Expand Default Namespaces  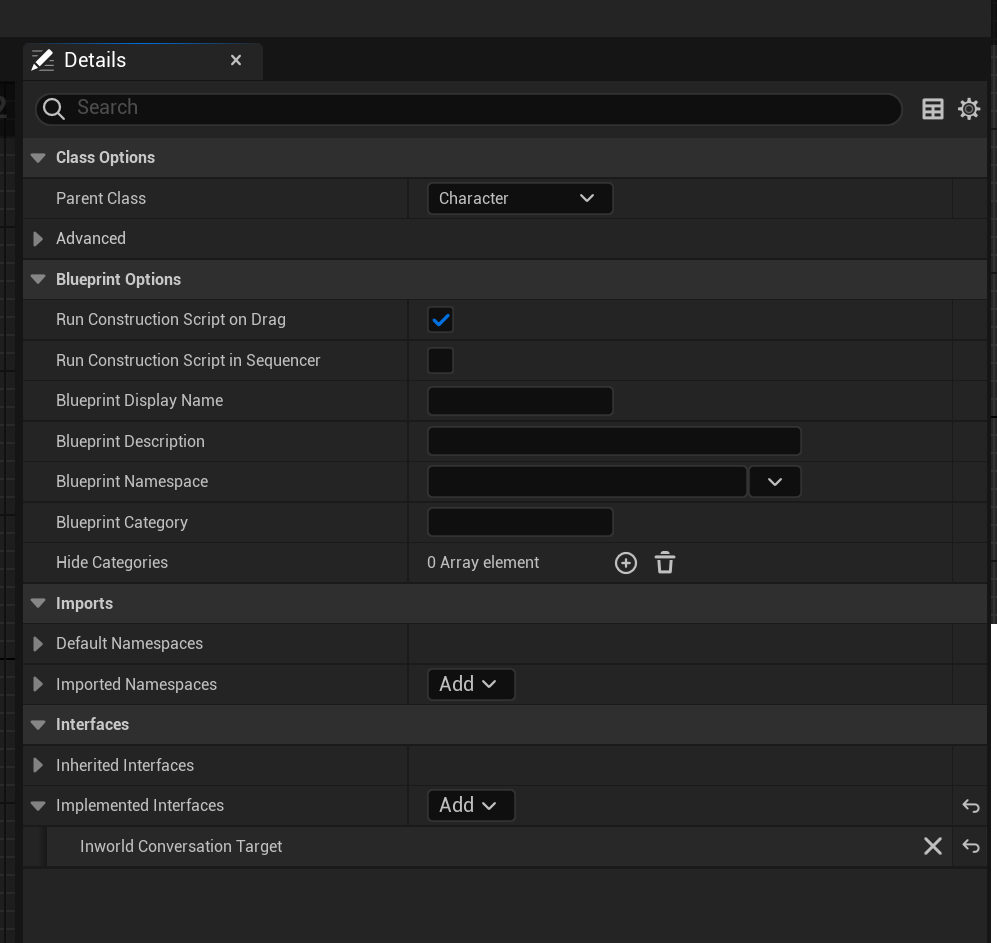[38, 644]
